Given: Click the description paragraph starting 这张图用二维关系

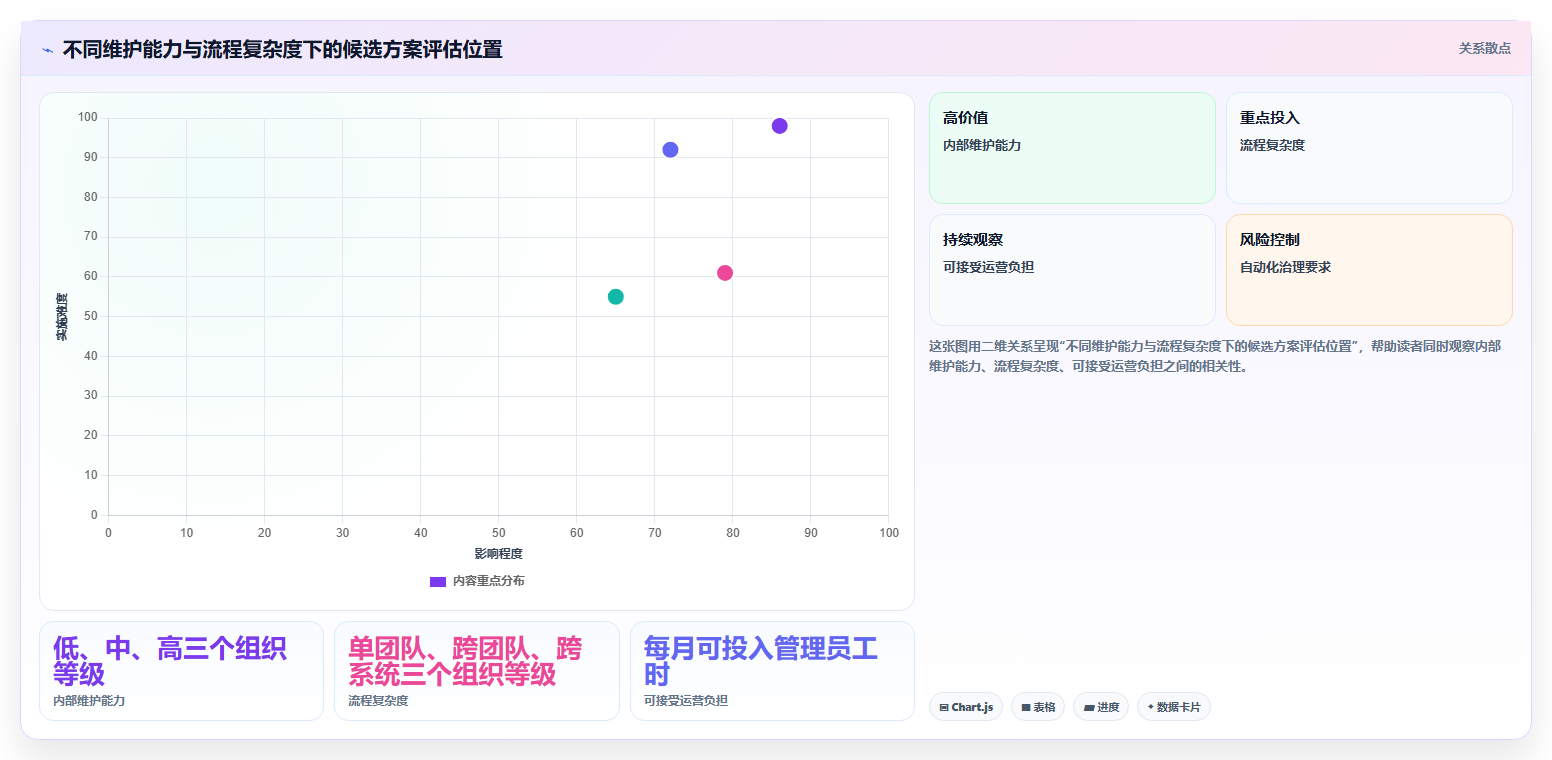Looking at the screenshot, I should 1215,356.
